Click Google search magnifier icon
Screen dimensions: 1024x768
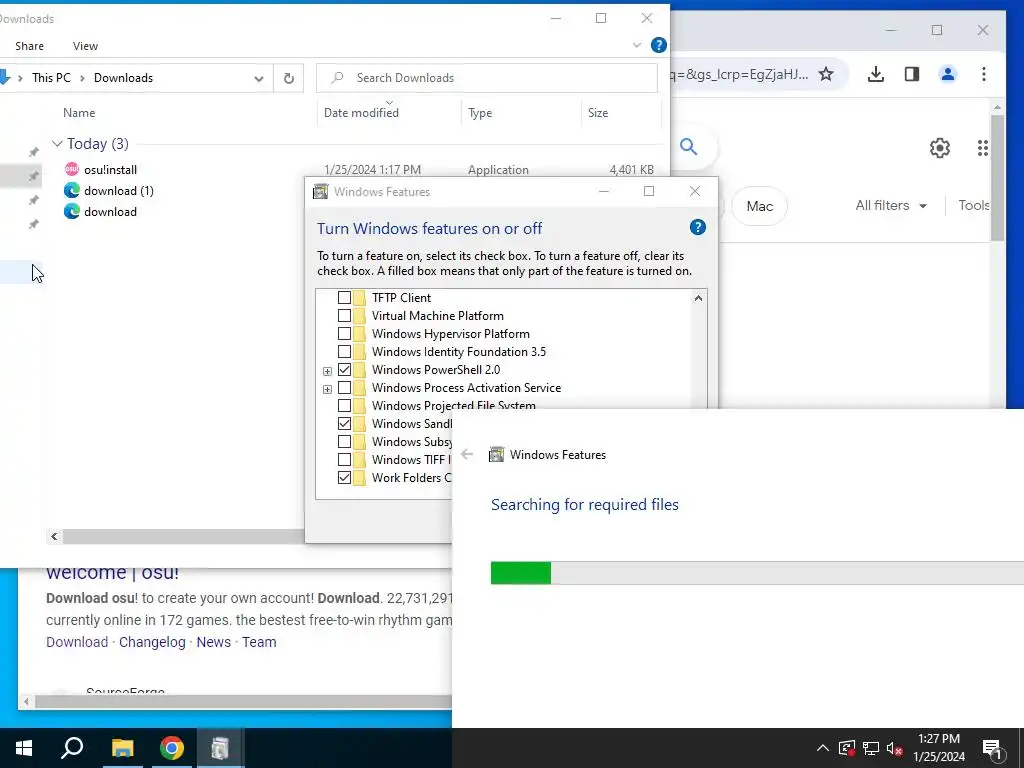[x=688, y=146]
